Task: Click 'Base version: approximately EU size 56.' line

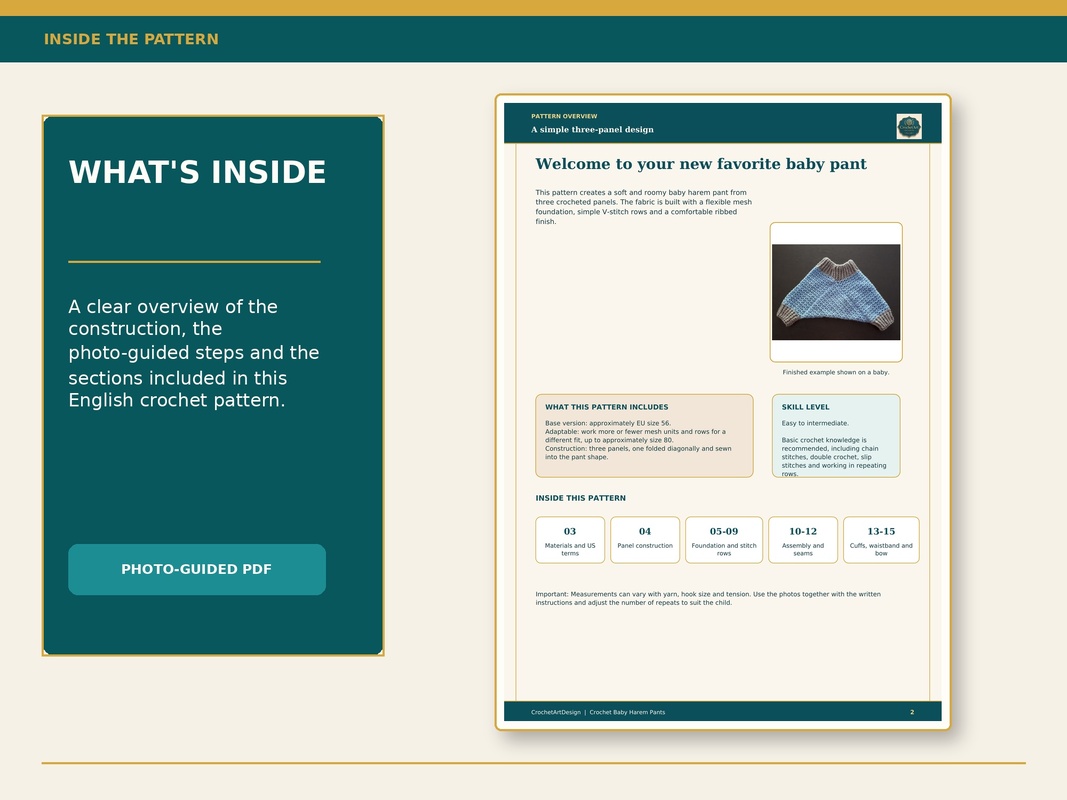Action: (x=608, y=423)
